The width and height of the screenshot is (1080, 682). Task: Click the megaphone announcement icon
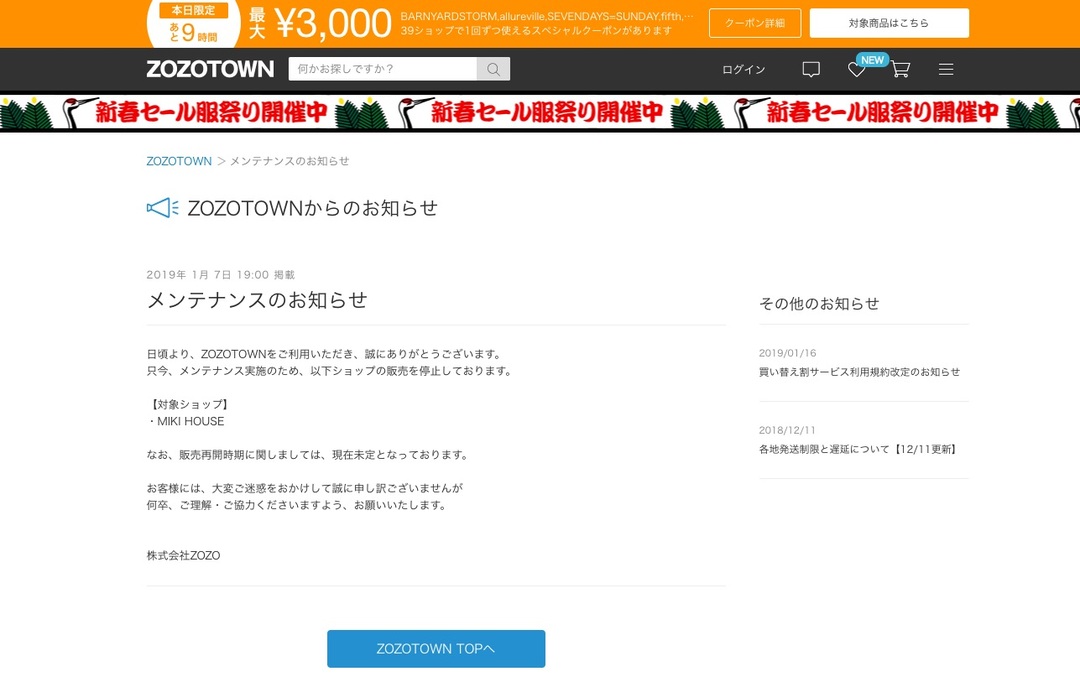coord(163,207)
